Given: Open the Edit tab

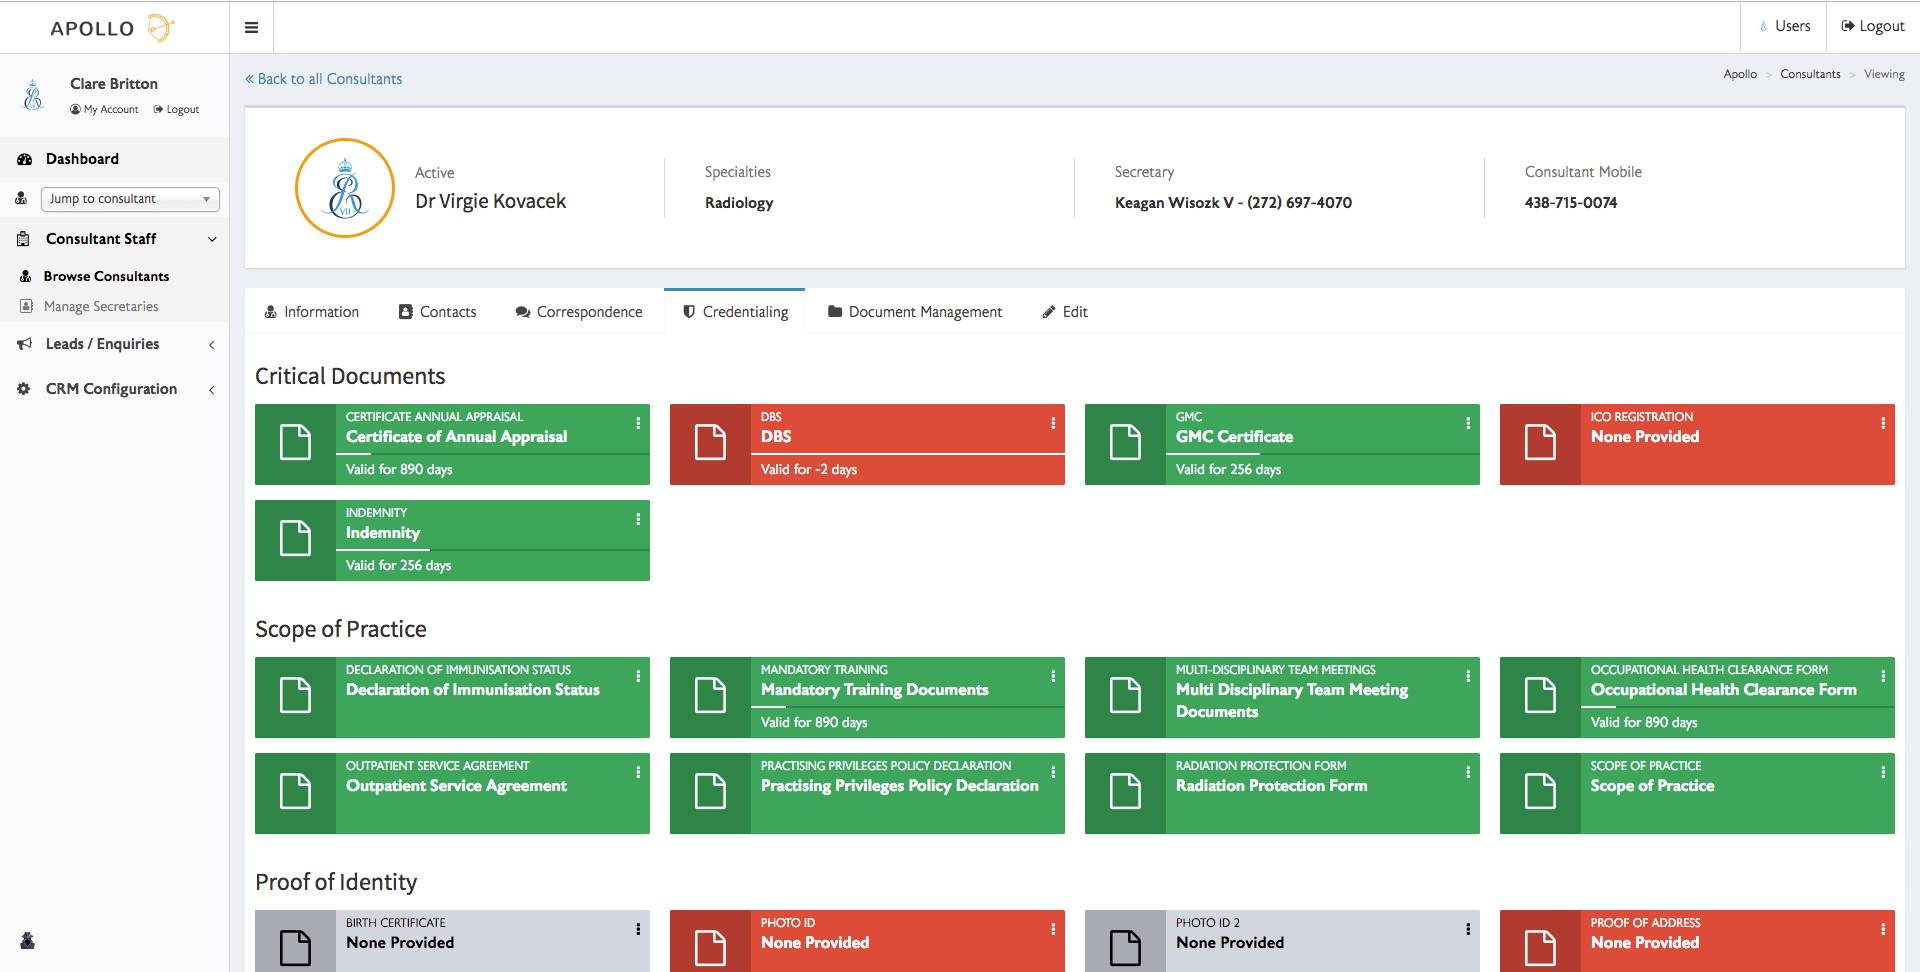Looking at the screenshot, I should 1064,312.
